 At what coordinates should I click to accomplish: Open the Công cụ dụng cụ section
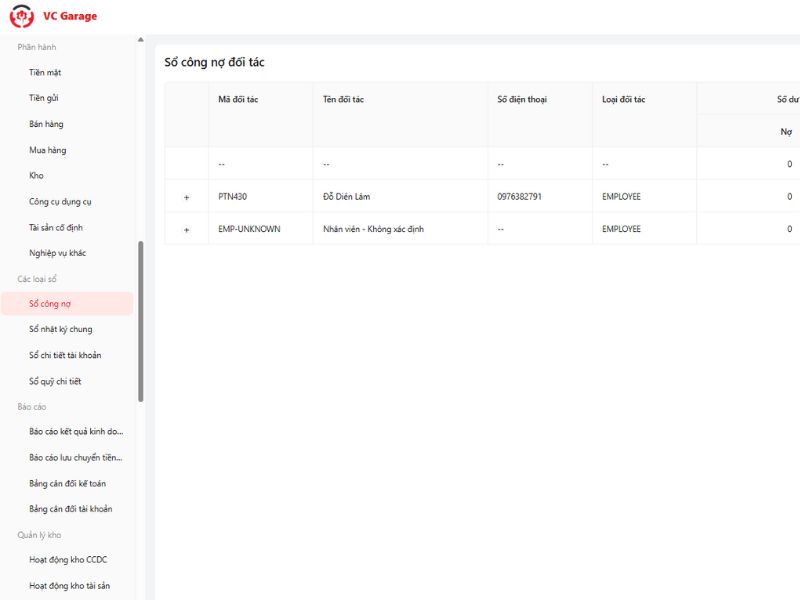pos(61,201)
